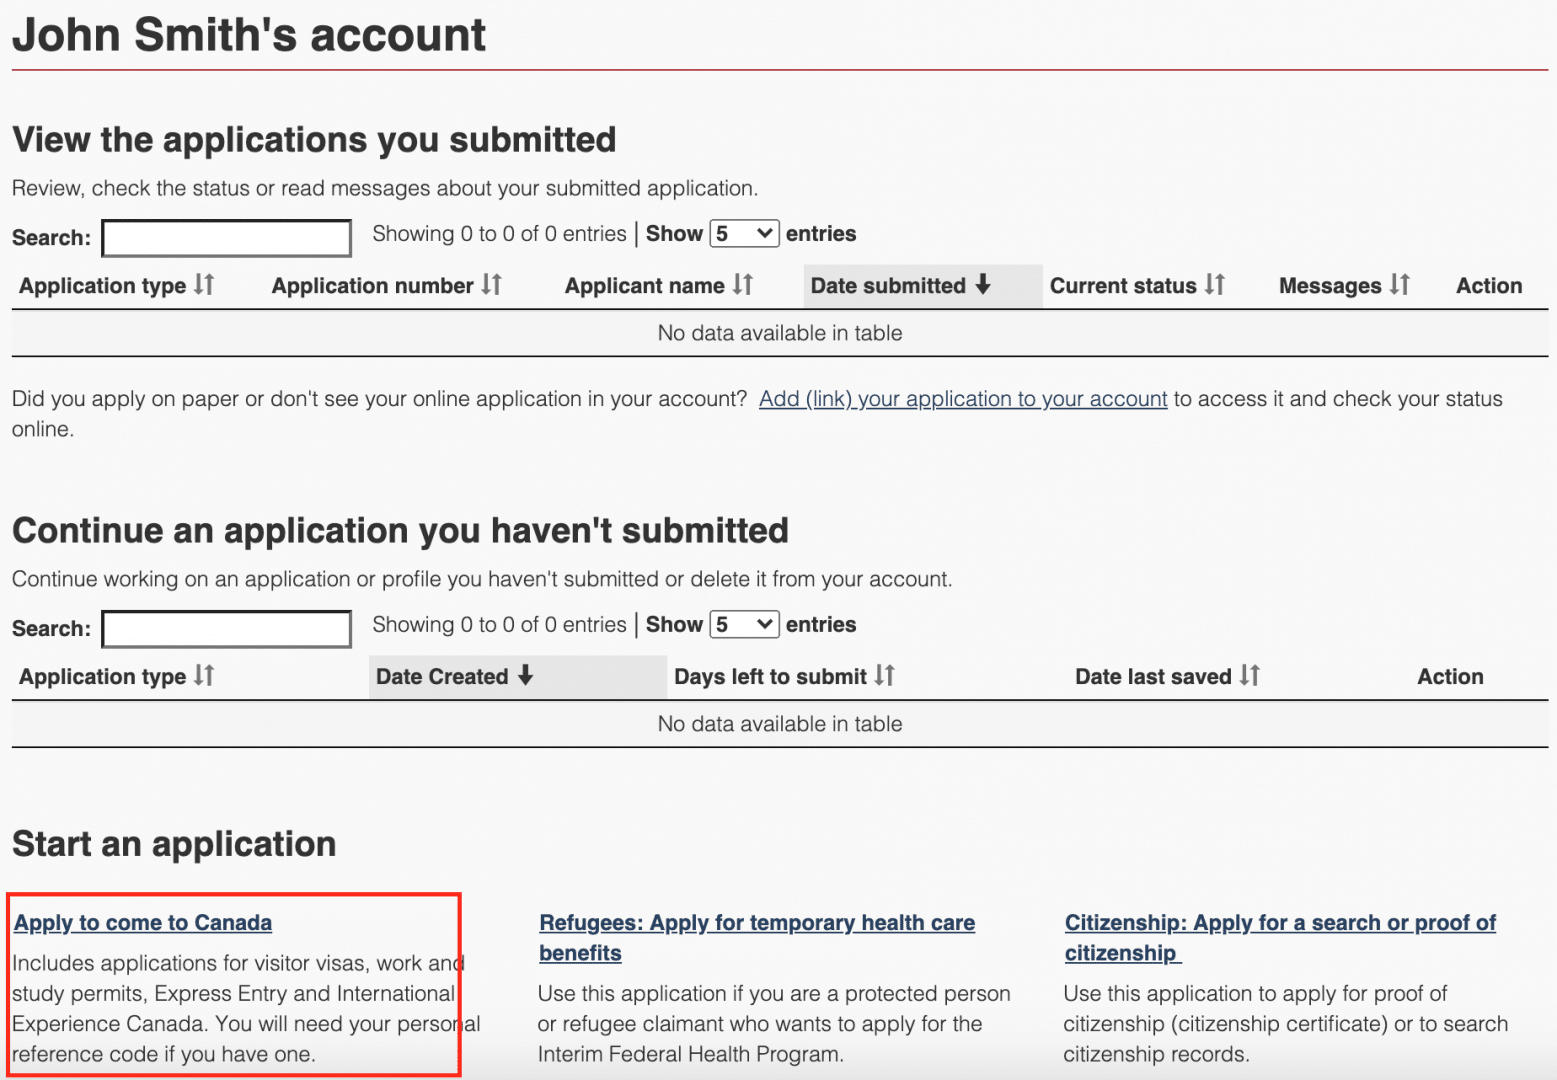Open Refugees temporary health care benefits application
Viewport: 1557px width, 1080px height.
pos(756,922)
